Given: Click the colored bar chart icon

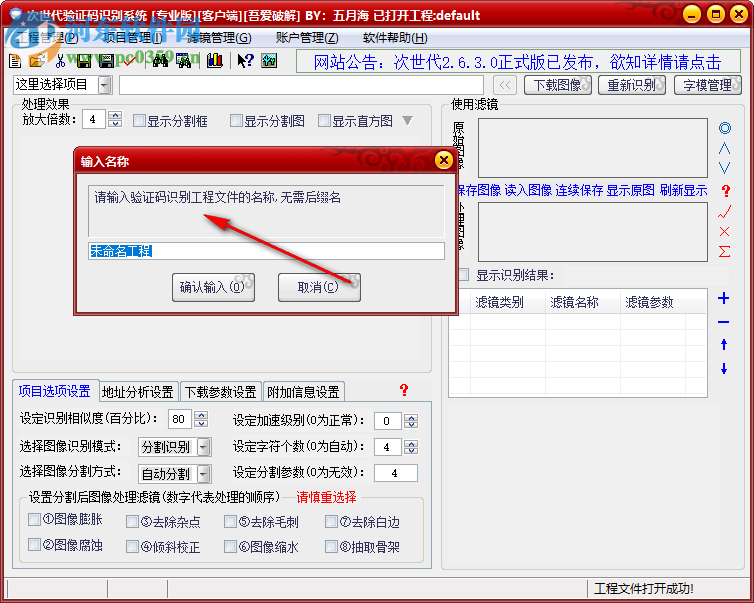Looking at the screenshot, I should (214, 61).
